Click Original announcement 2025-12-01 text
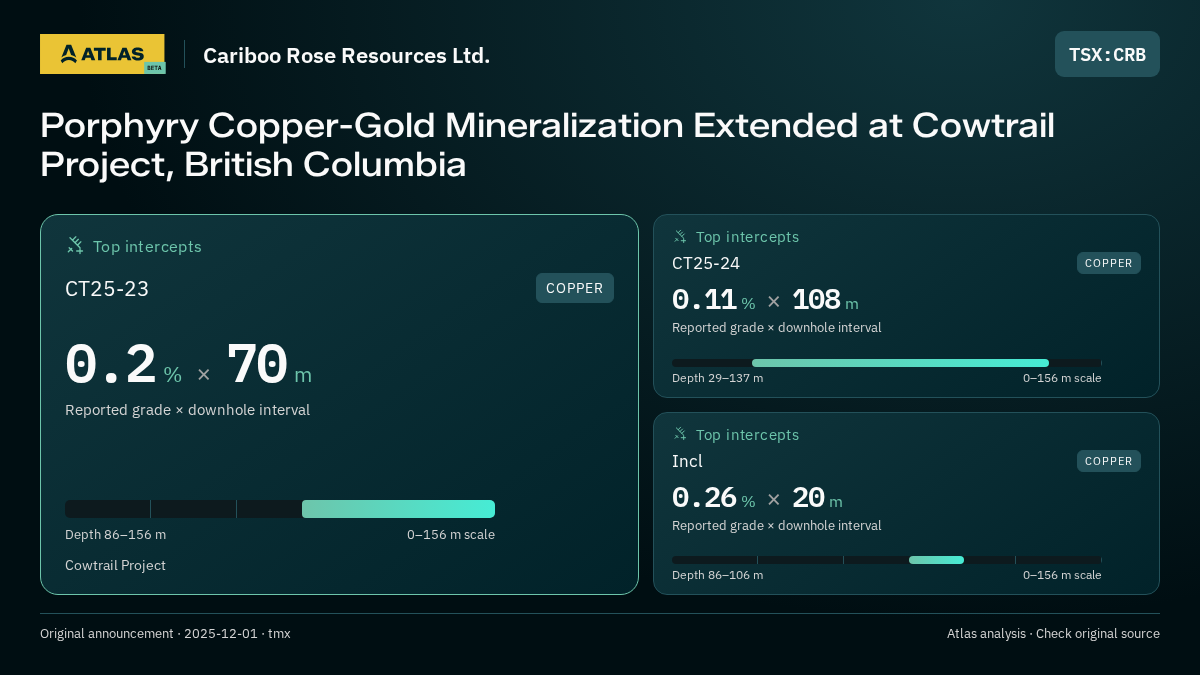 (165, 633)
